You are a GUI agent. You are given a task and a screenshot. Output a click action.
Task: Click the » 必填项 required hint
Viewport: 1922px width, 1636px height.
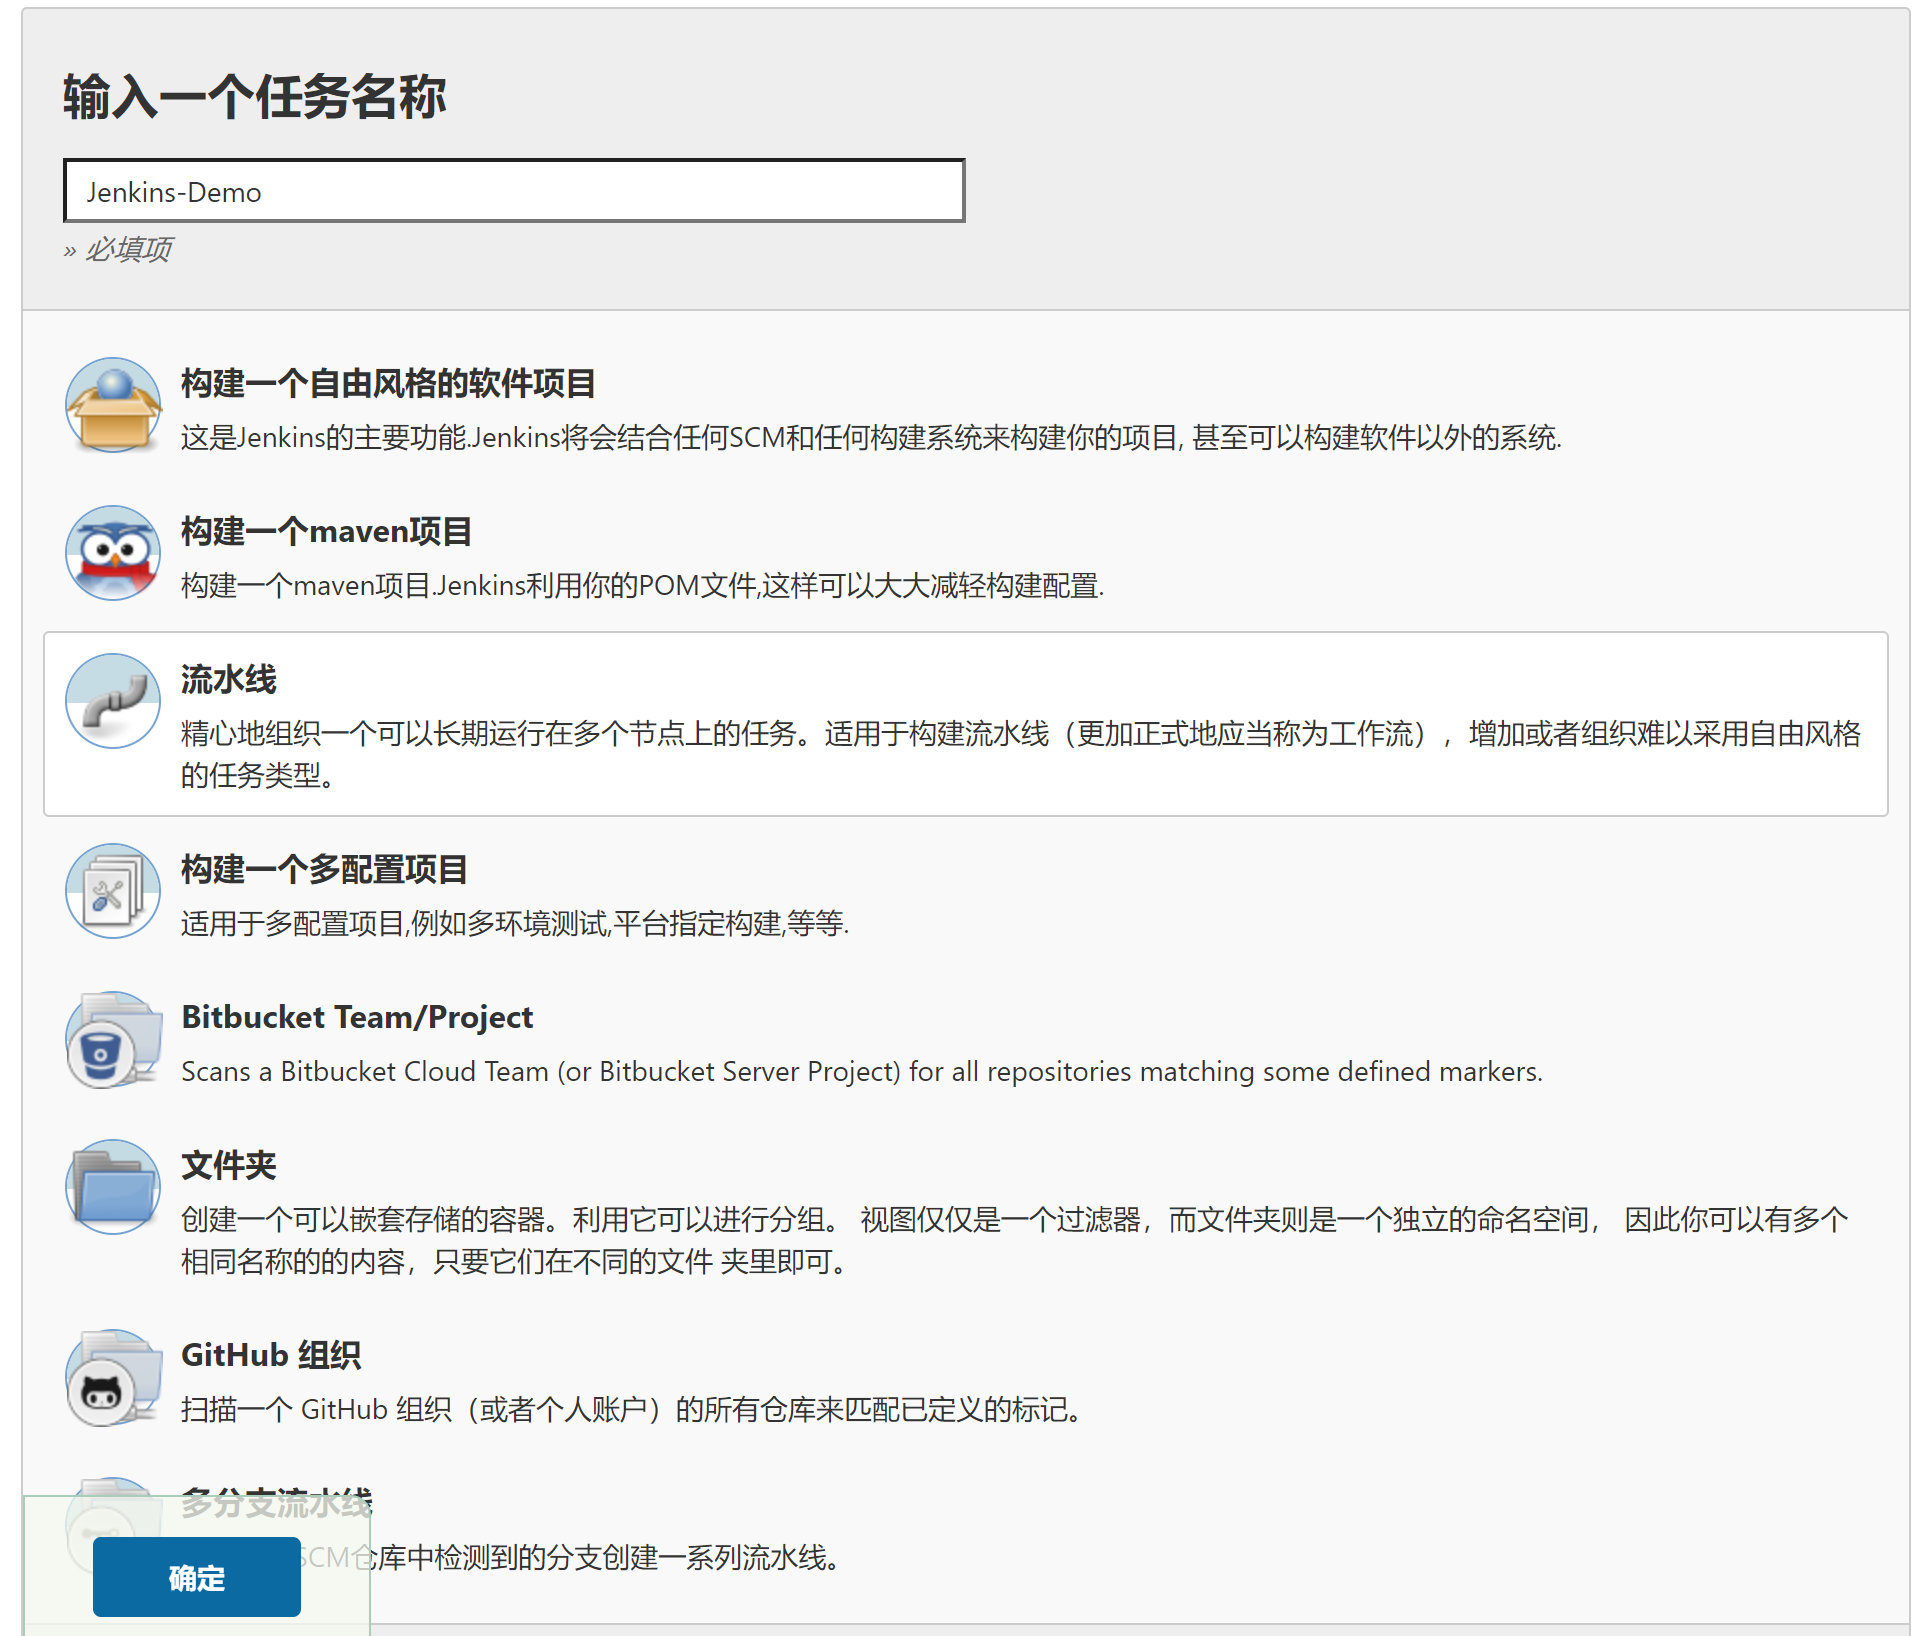click(x=117, y=249)
